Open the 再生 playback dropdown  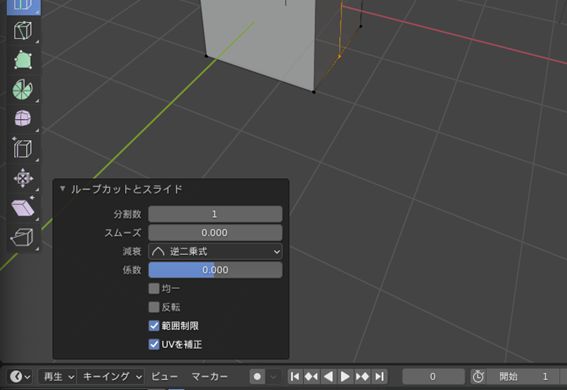(x=57, y=377)
